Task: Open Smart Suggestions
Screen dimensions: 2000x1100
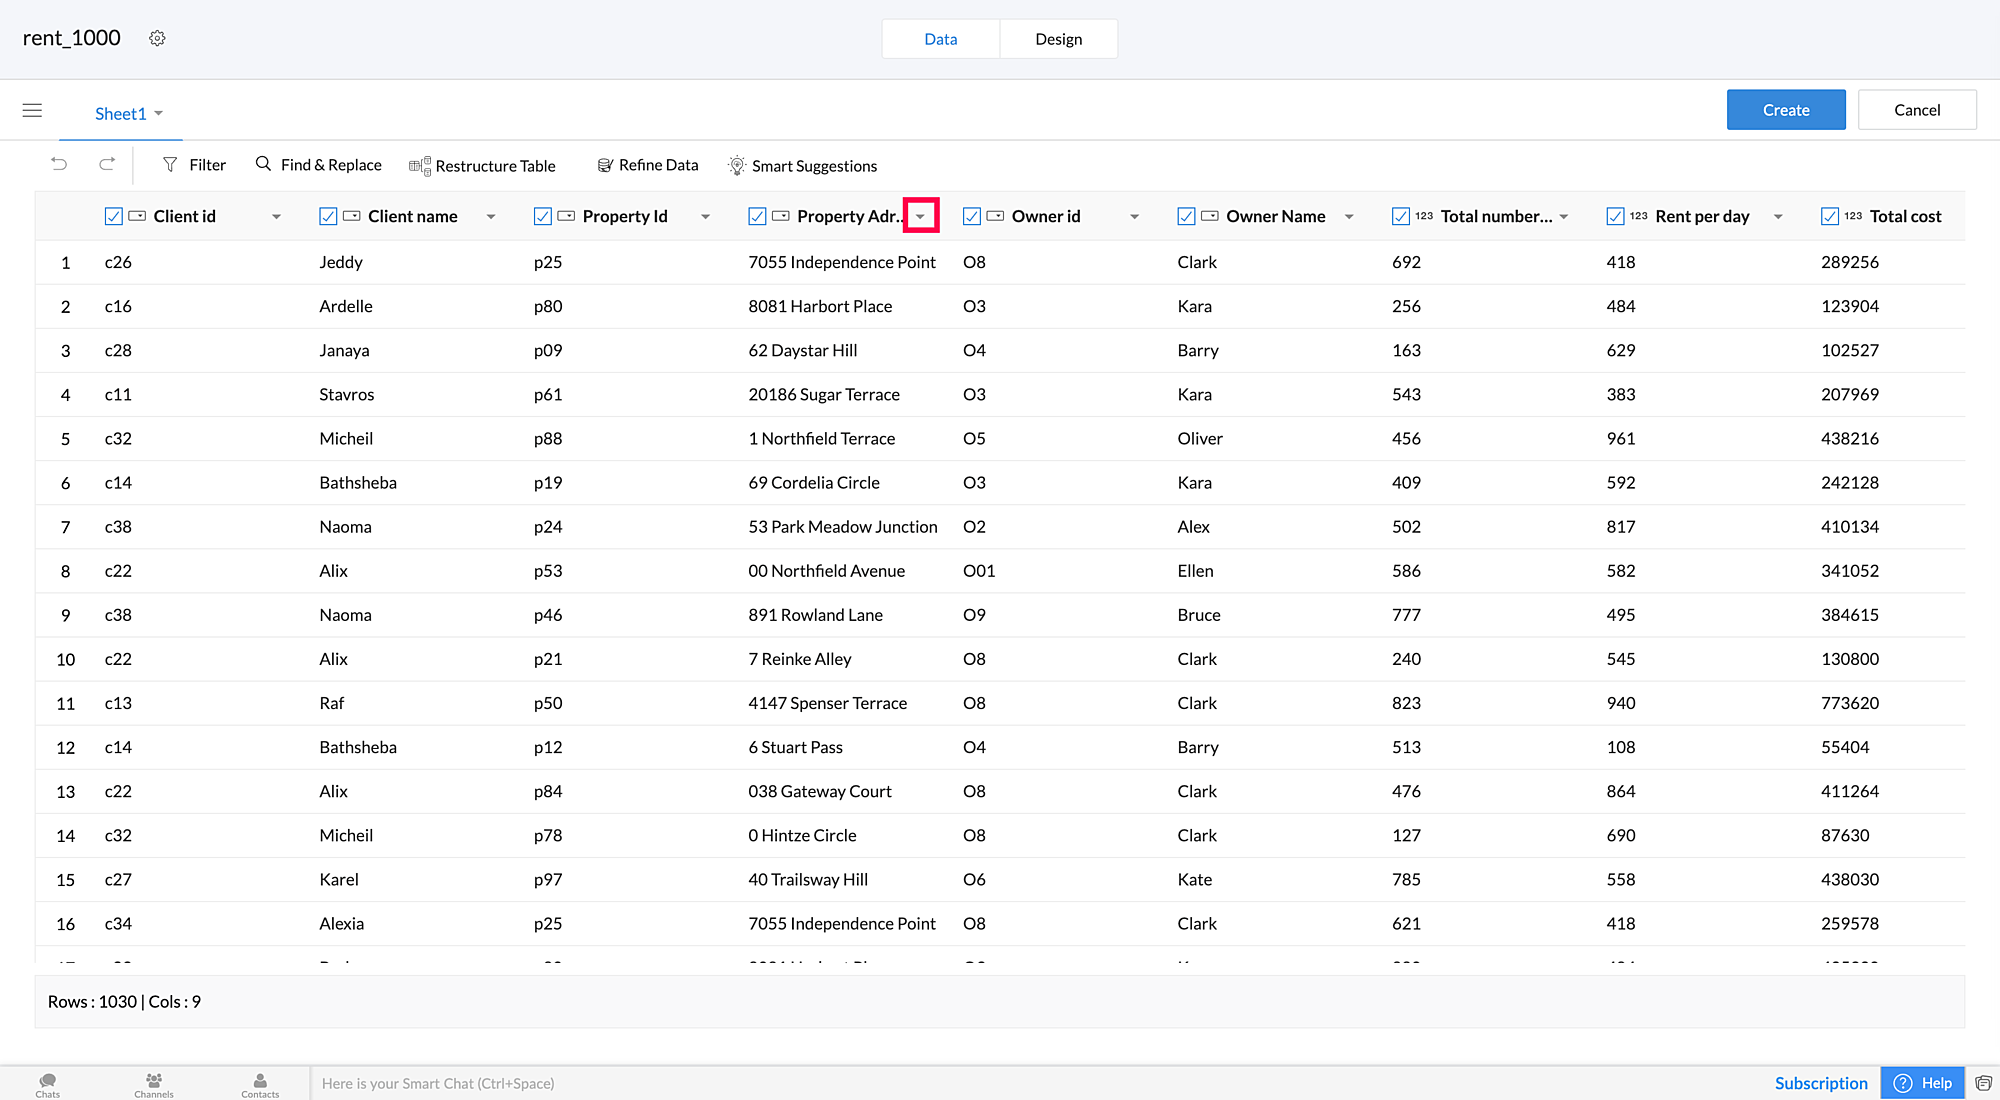Action: click(x=802, y=166)
